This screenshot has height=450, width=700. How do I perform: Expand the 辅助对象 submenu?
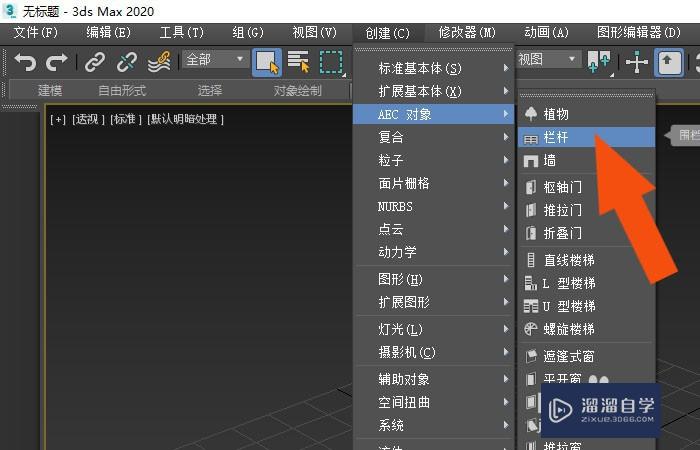point(433,379)
